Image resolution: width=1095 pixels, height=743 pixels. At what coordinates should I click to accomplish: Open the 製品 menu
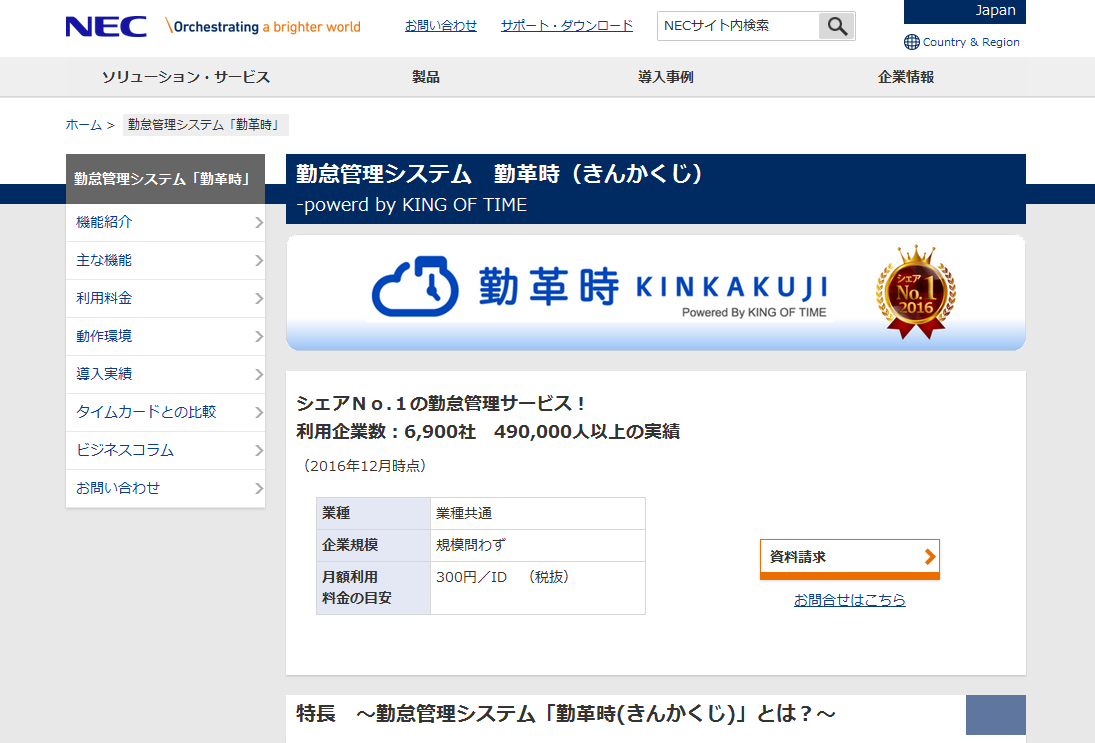426,77
